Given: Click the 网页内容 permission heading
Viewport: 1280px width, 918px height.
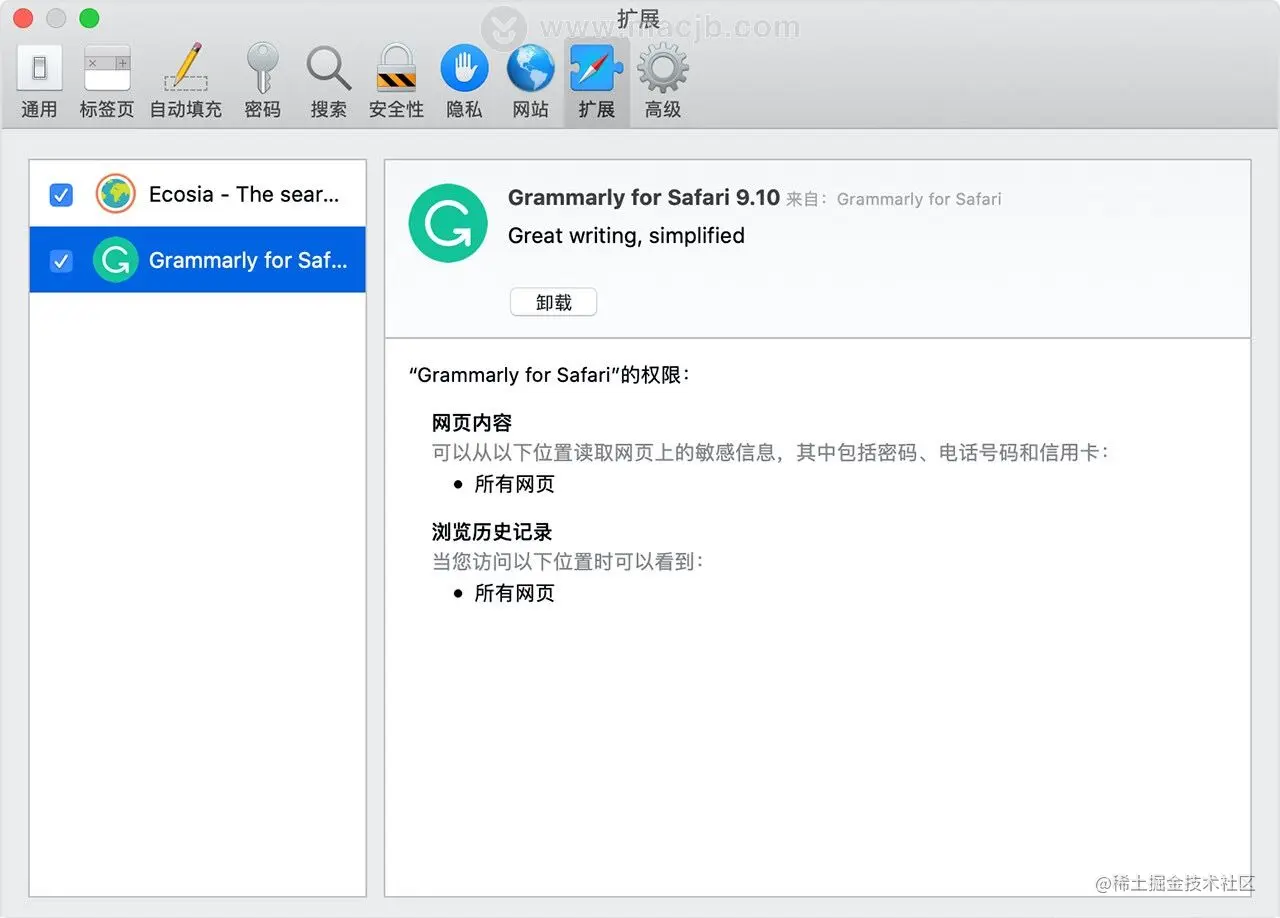Looking at the screenshot, I should point(472,423).
